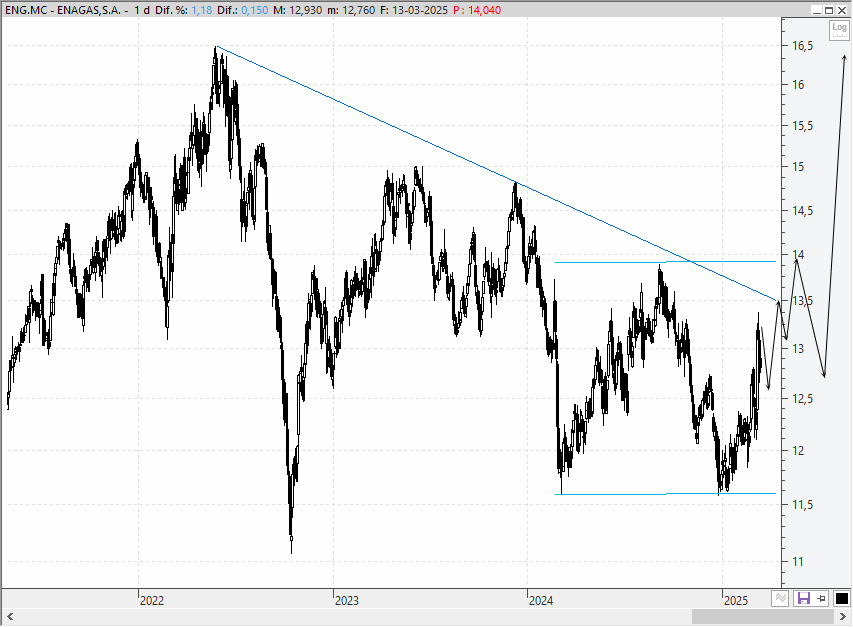Click the horizontal scrollbar right arrow
Screen dimensions: 853x627
pos(843,617)
